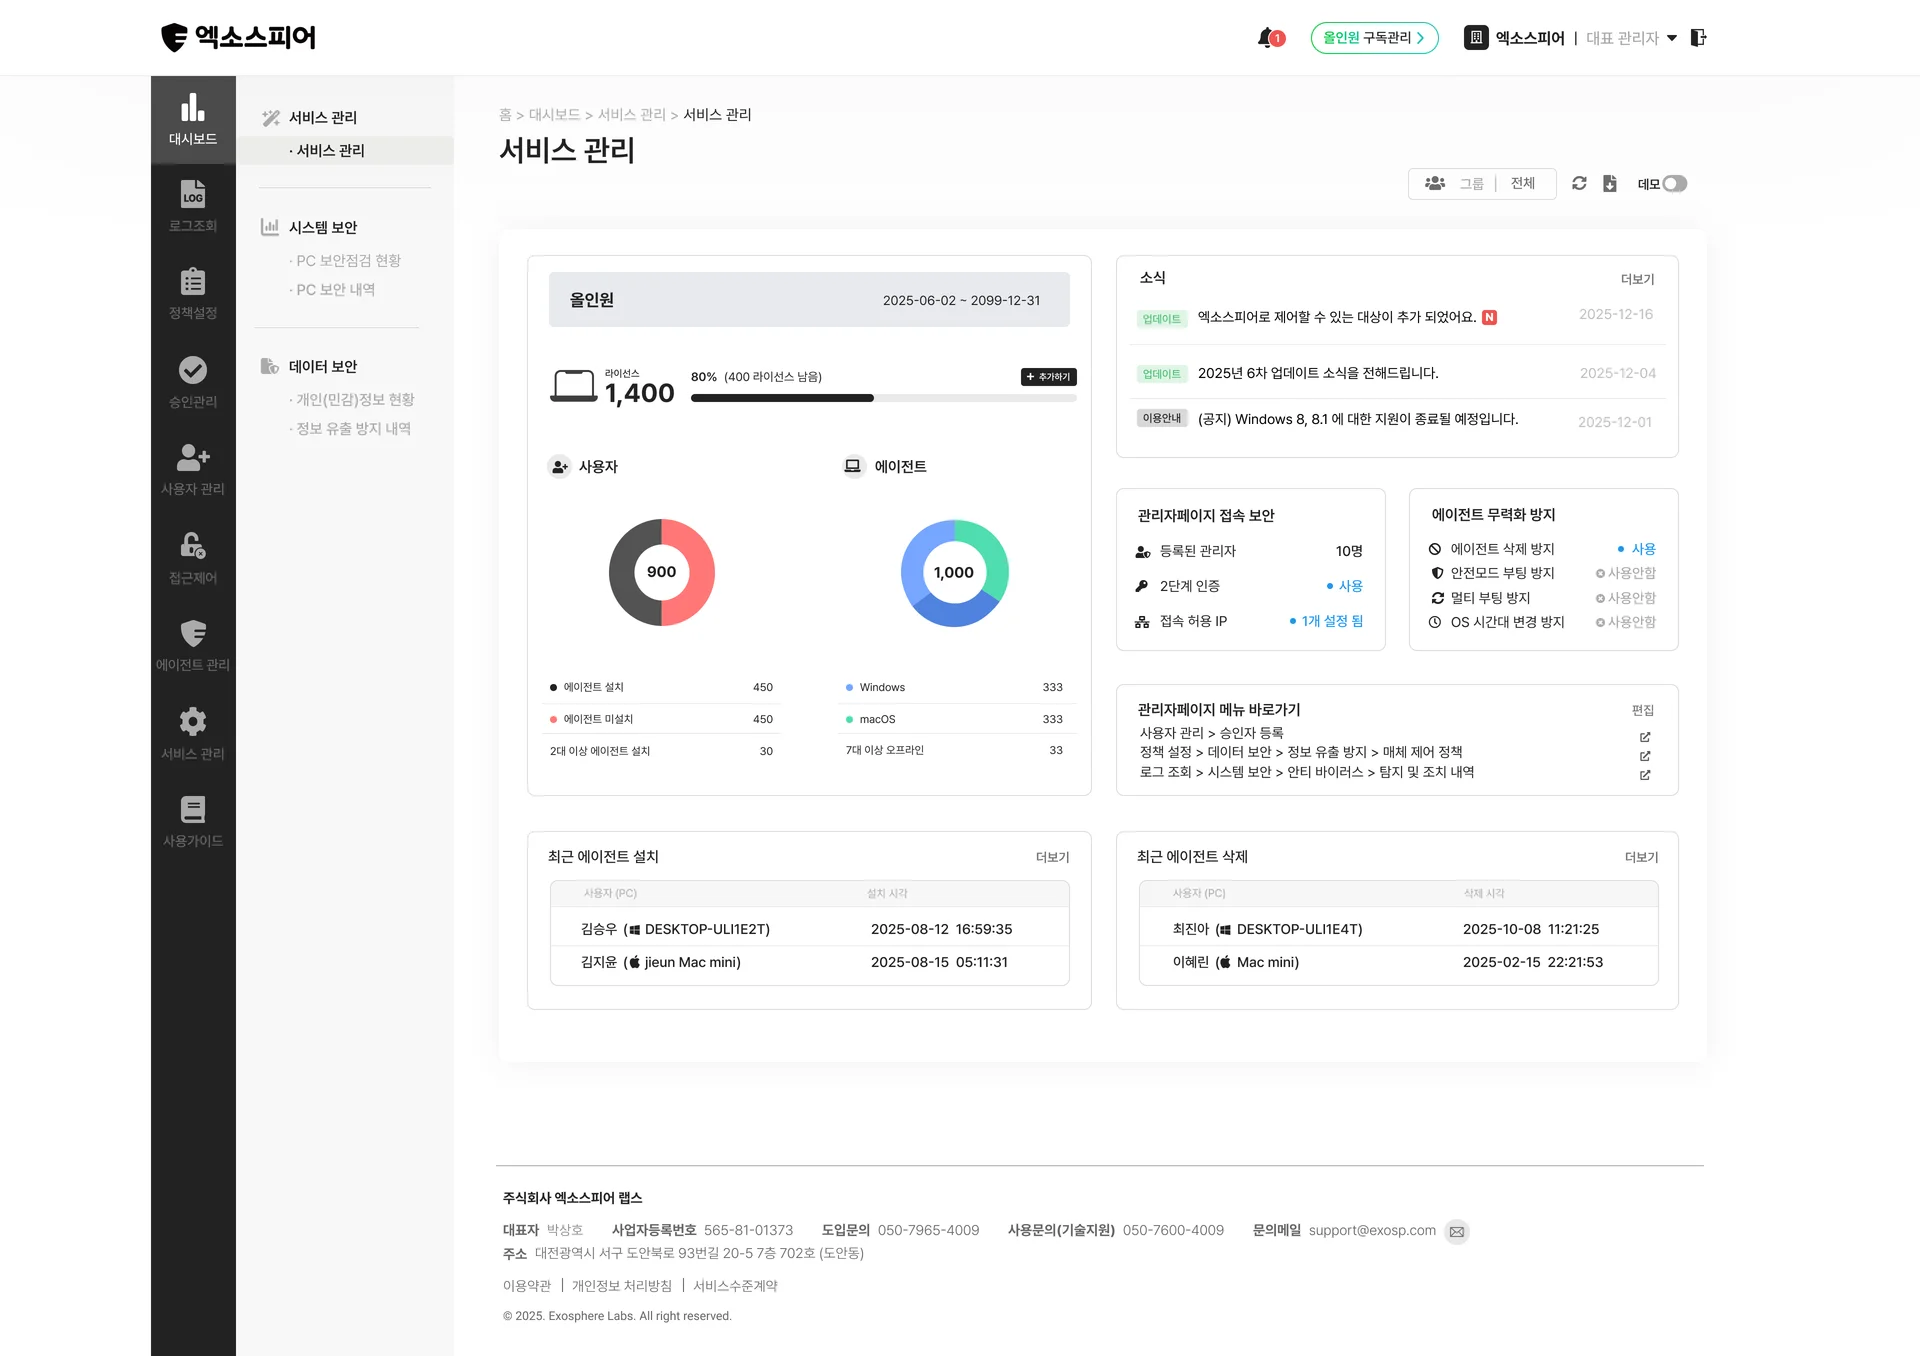Viewport: 1920px width, 1356px height.
Task: Open the 대시보드 section in the sidebar
Action: pyautogui.click(x=192, y=120)
